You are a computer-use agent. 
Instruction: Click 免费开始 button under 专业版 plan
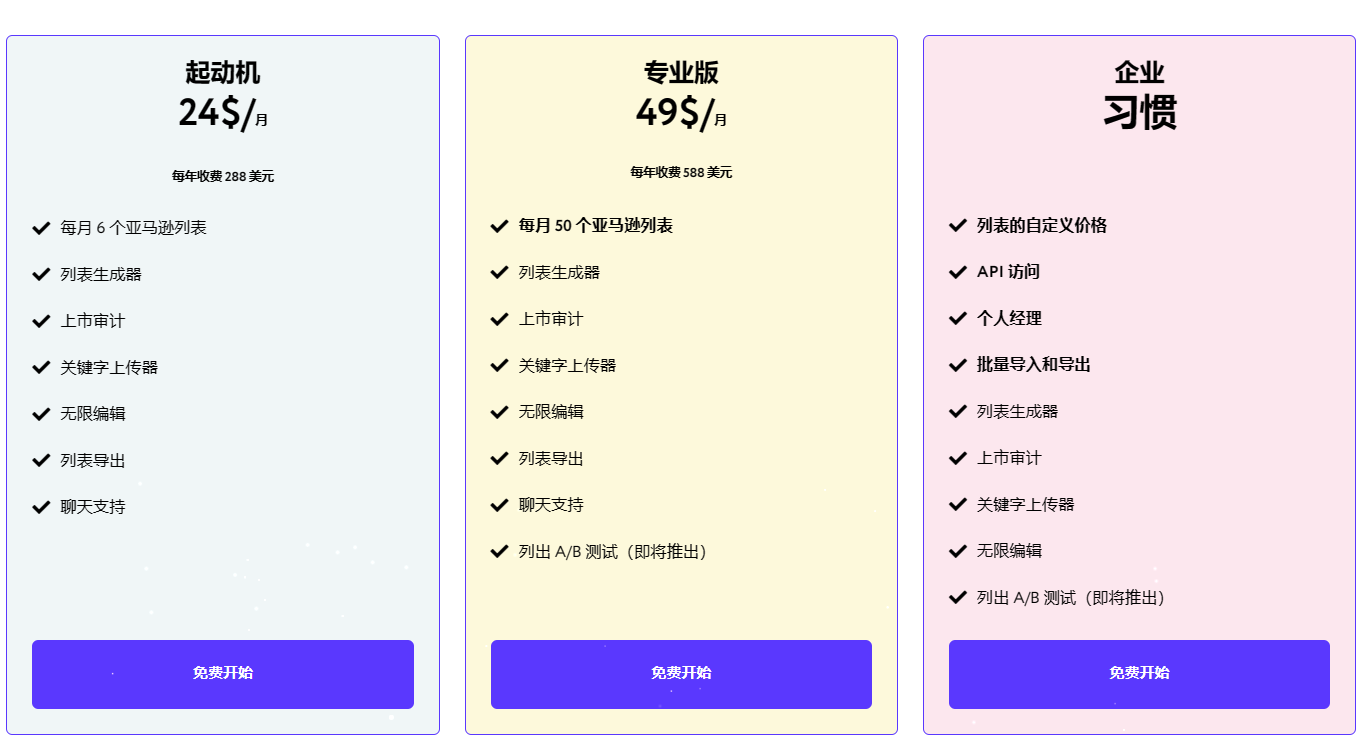click(x=681, y=674)
